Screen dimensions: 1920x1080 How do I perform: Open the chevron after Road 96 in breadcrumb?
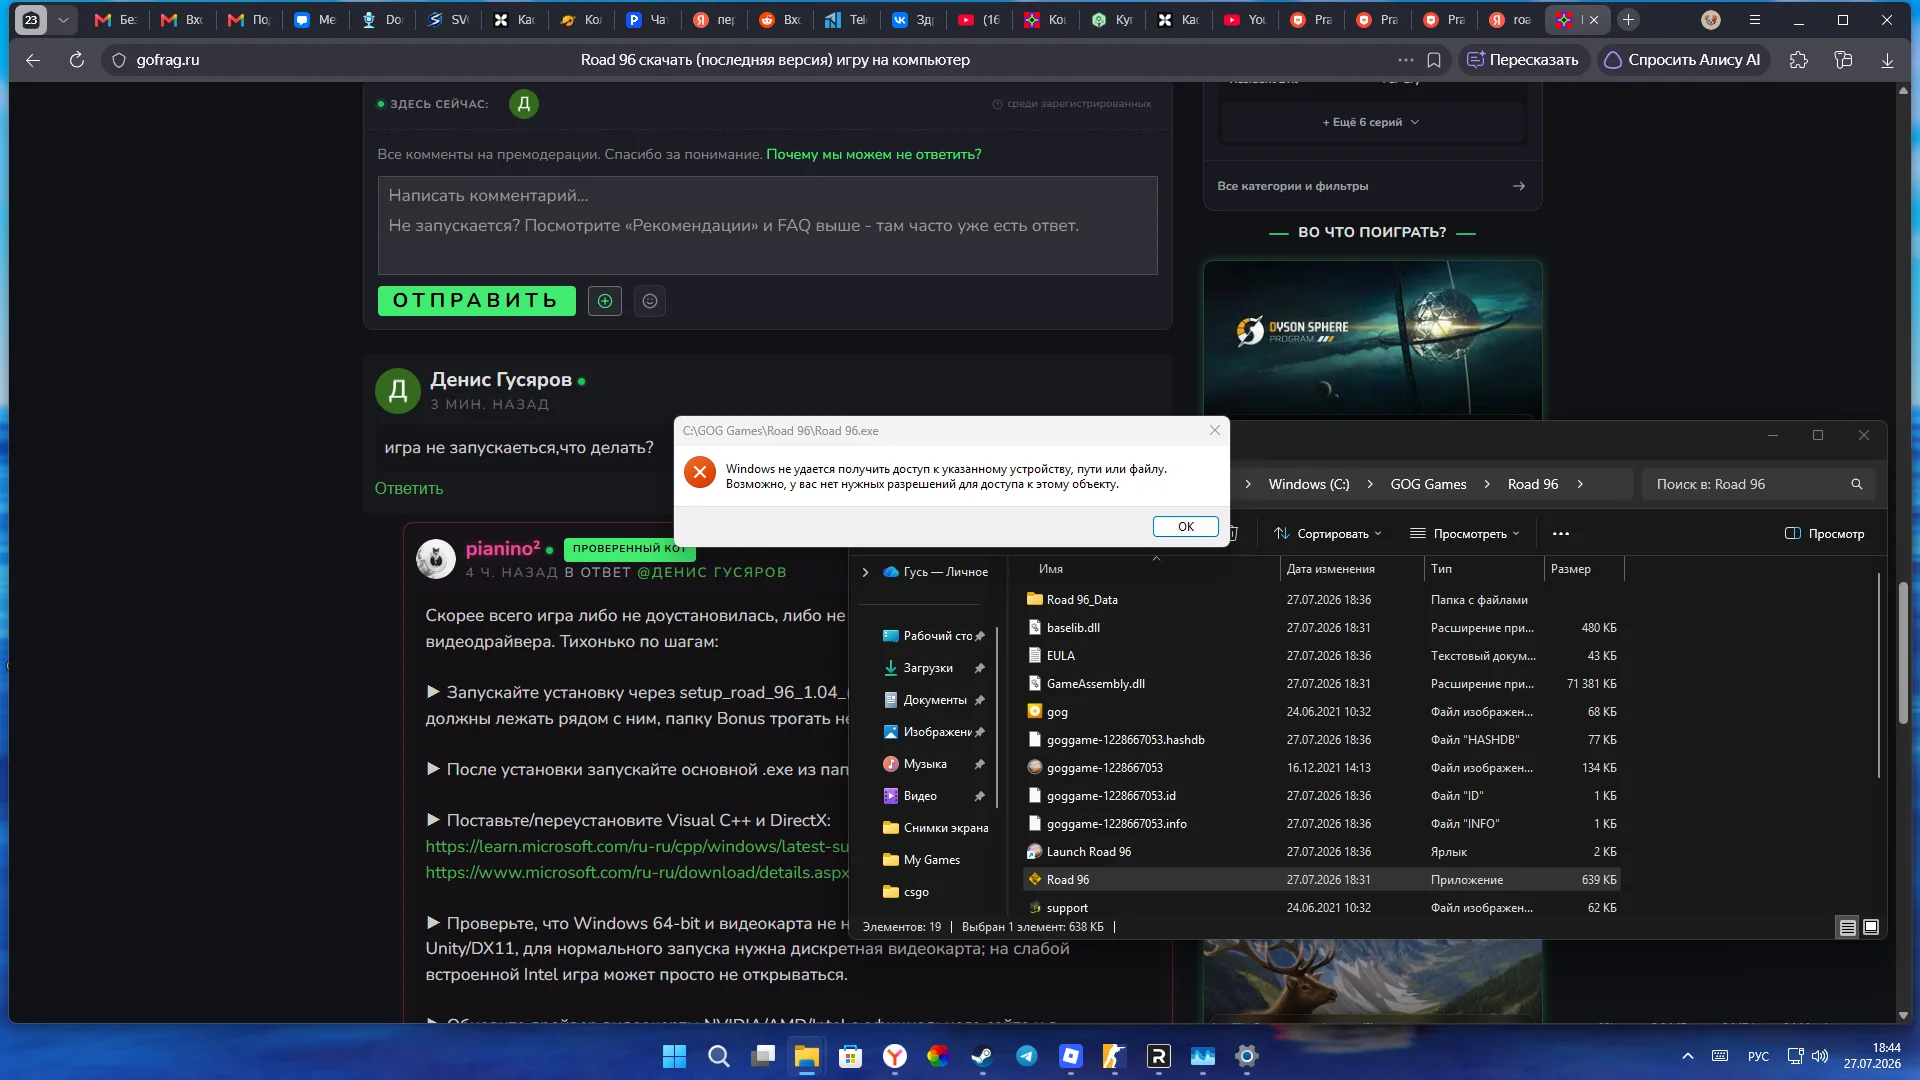1580,484
